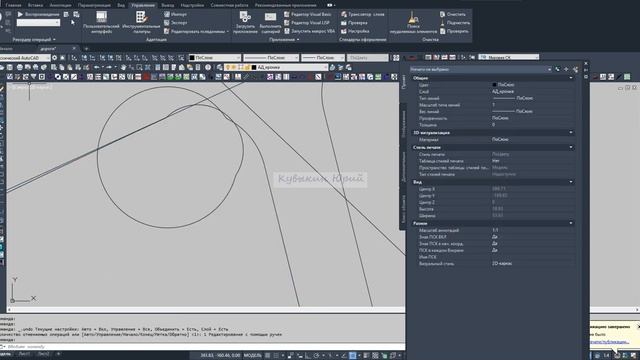Collapse the Общие properties section

[x=571, y=78]
